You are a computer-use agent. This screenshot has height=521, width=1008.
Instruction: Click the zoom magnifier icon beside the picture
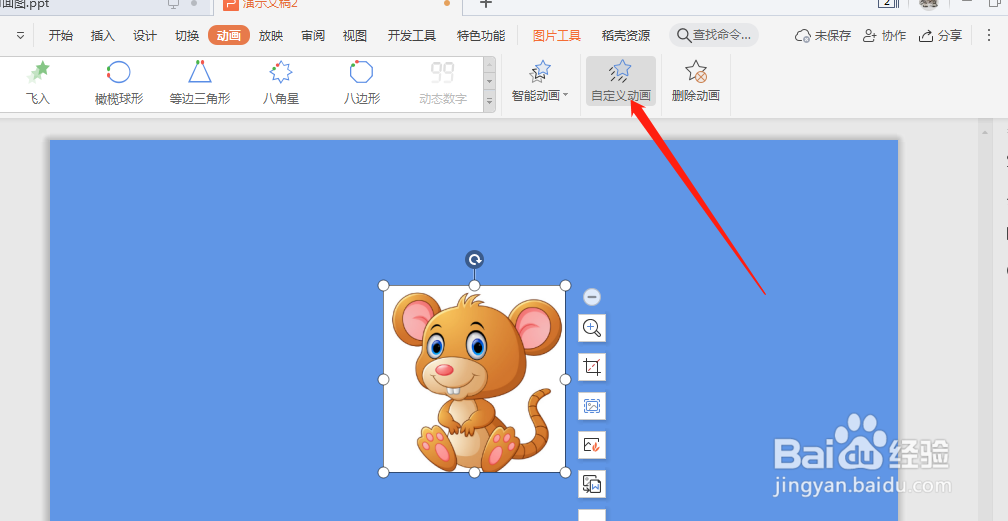tap(592, 328)
